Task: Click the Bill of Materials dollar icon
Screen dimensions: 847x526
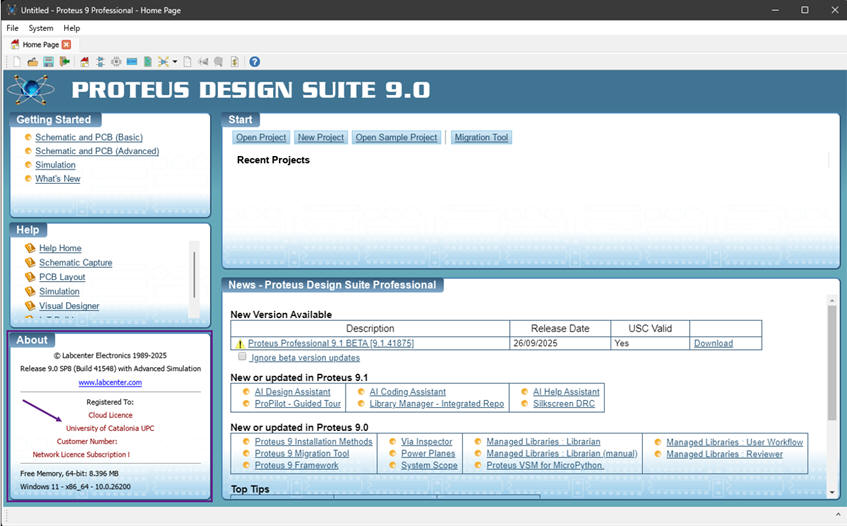Action: coord(235,62)
